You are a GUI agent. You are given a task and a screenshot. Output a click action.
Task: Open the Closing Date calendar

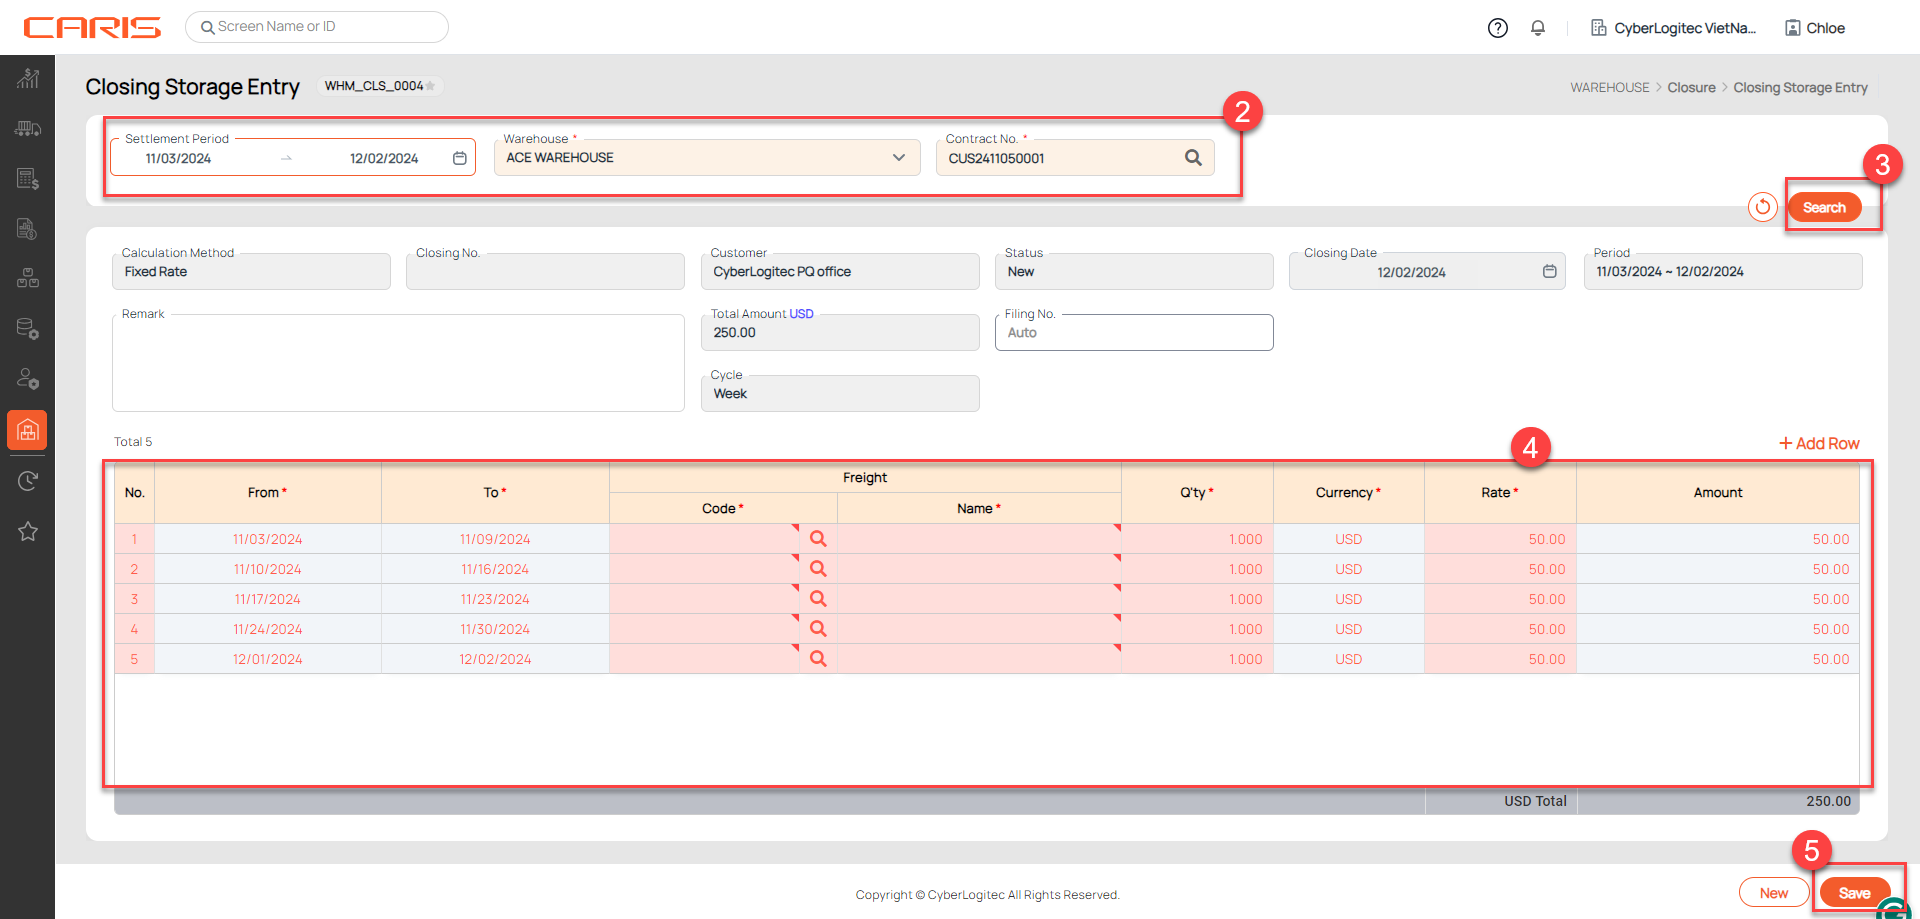click(x=1549, y=272)
